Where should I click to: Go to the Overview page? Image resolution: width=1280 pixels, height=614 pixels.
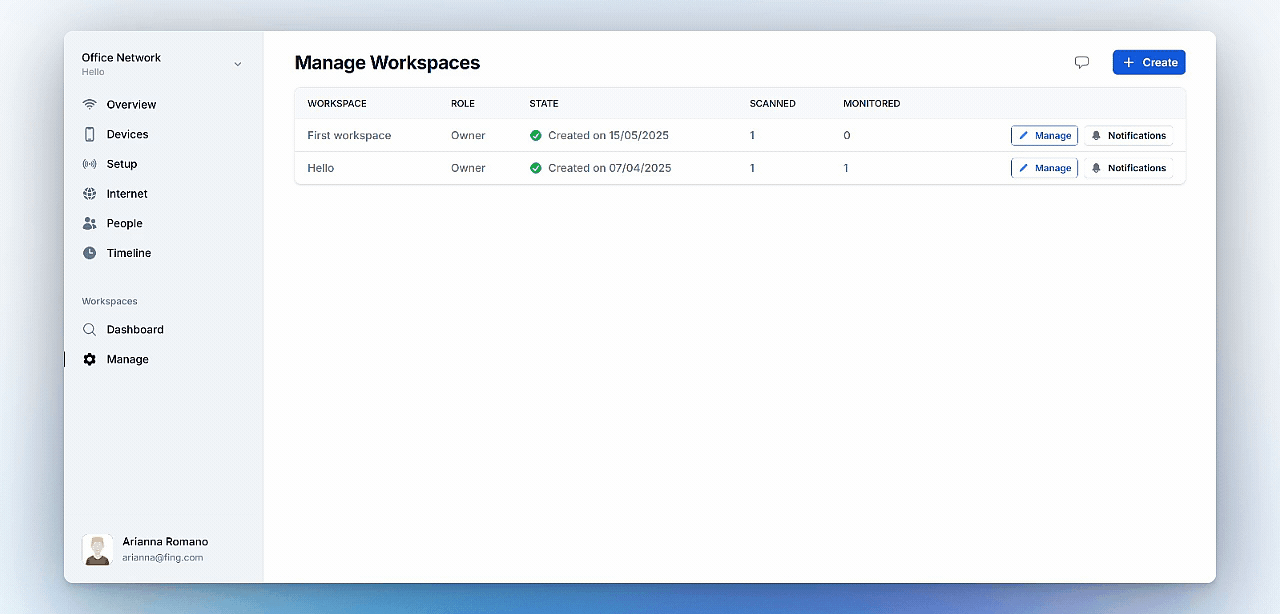click(131, 104)
